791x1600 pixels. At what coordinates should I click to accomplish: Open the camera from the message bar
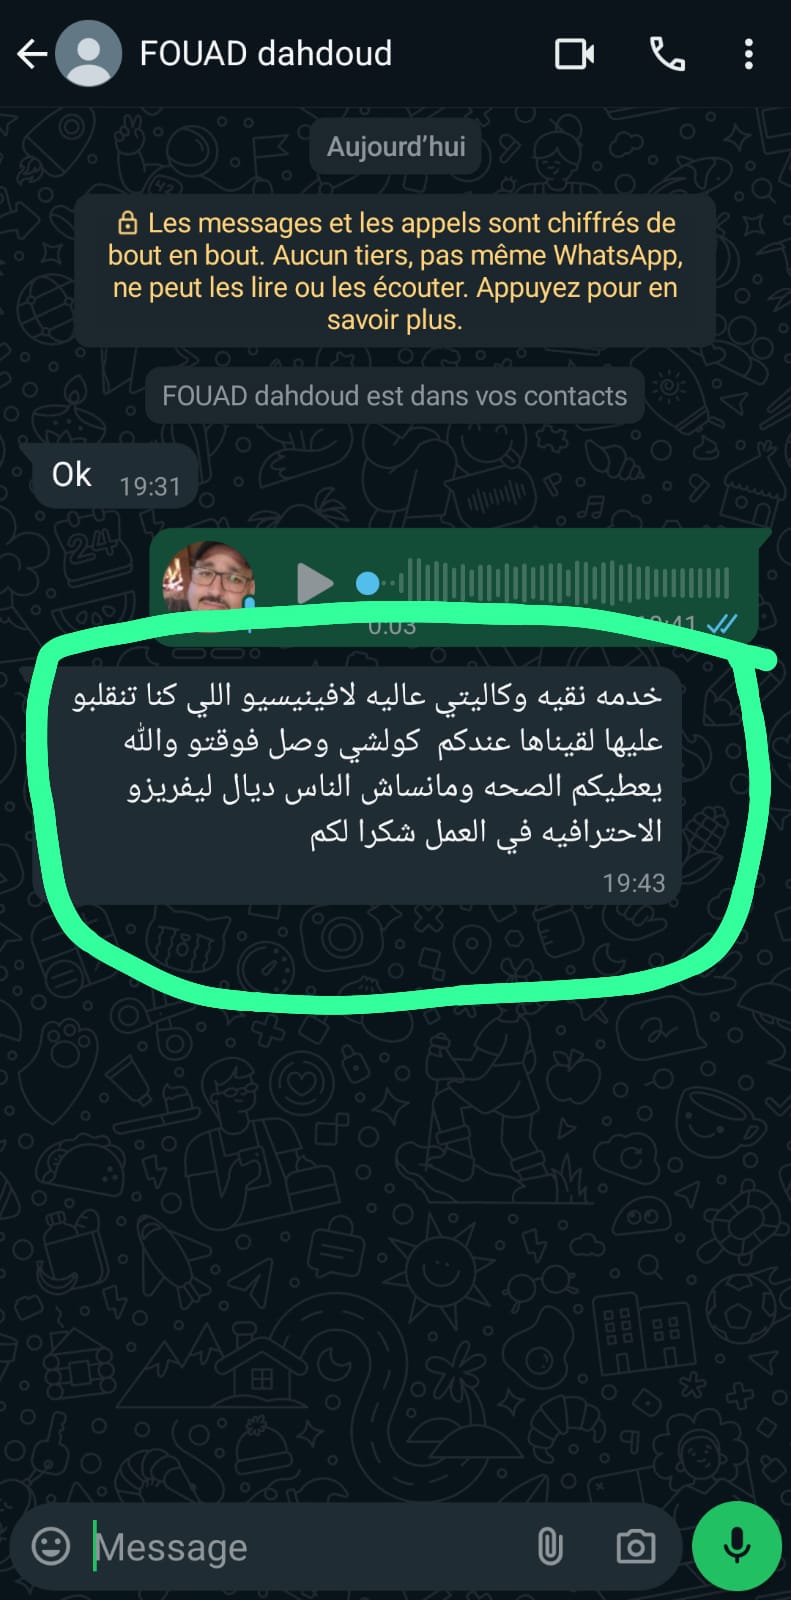(635, 1546)
